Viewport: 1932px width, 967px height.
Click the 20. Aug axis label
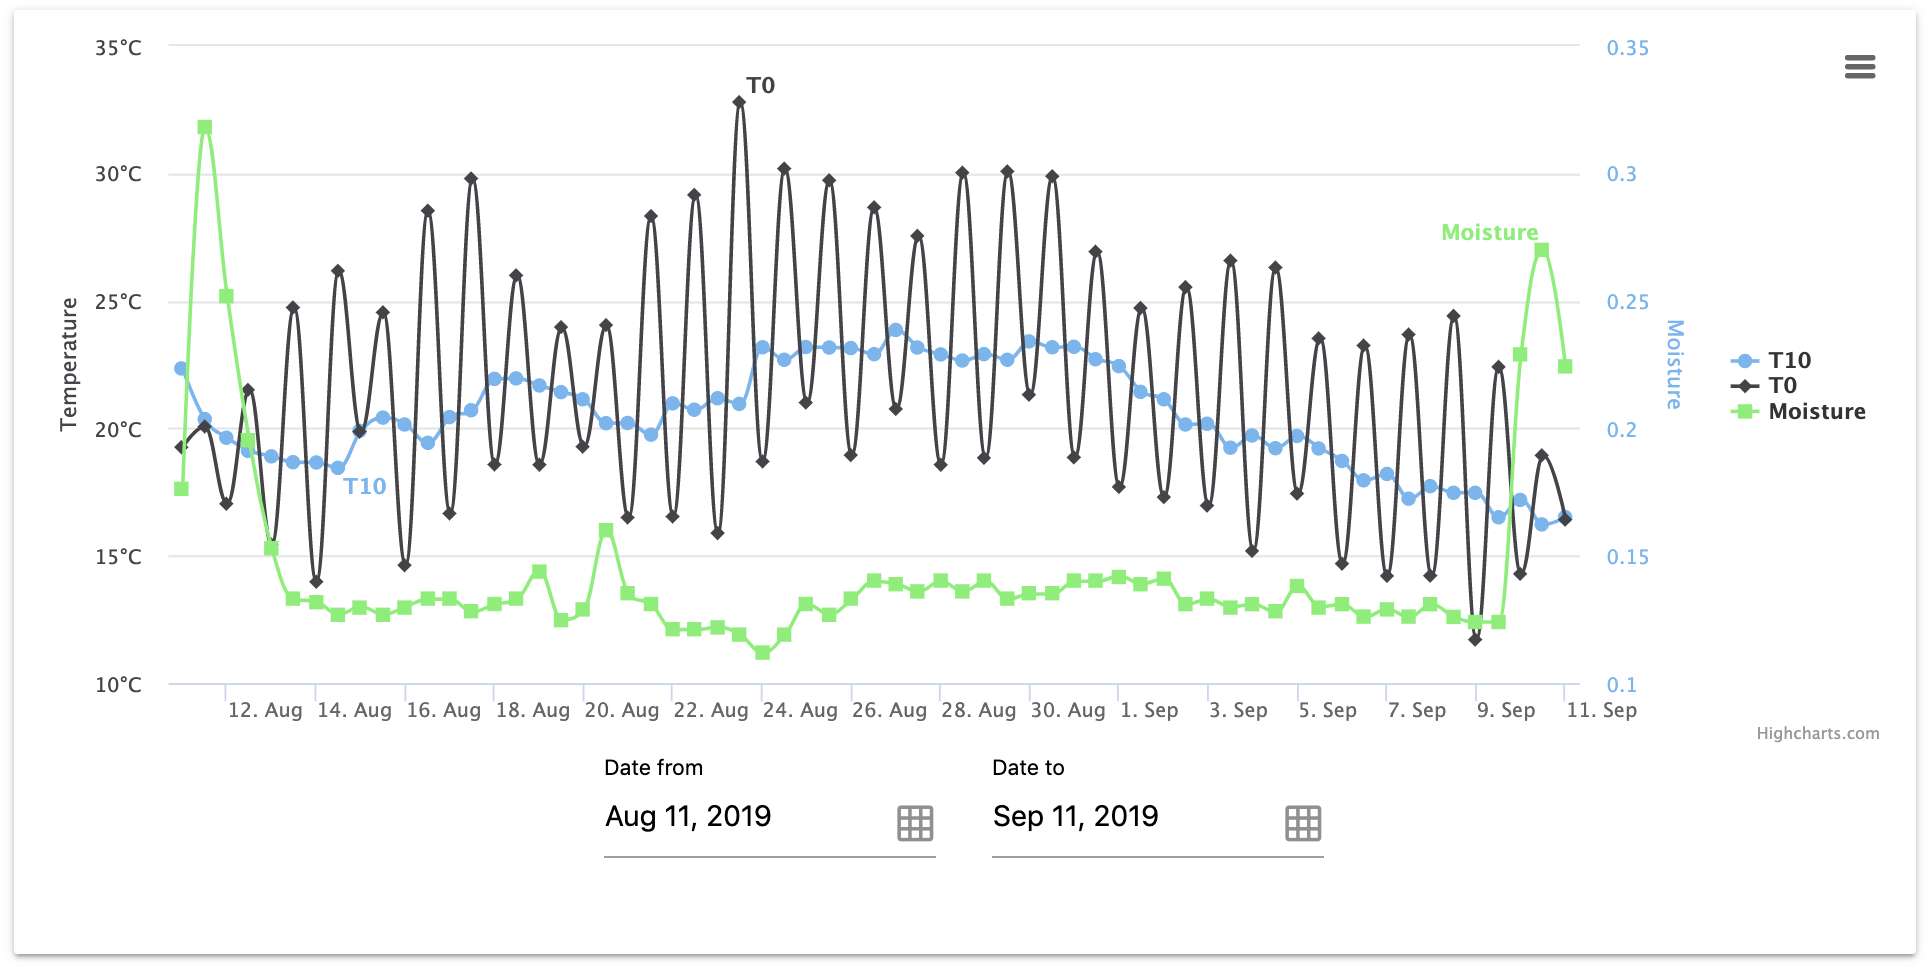[621, 710]
